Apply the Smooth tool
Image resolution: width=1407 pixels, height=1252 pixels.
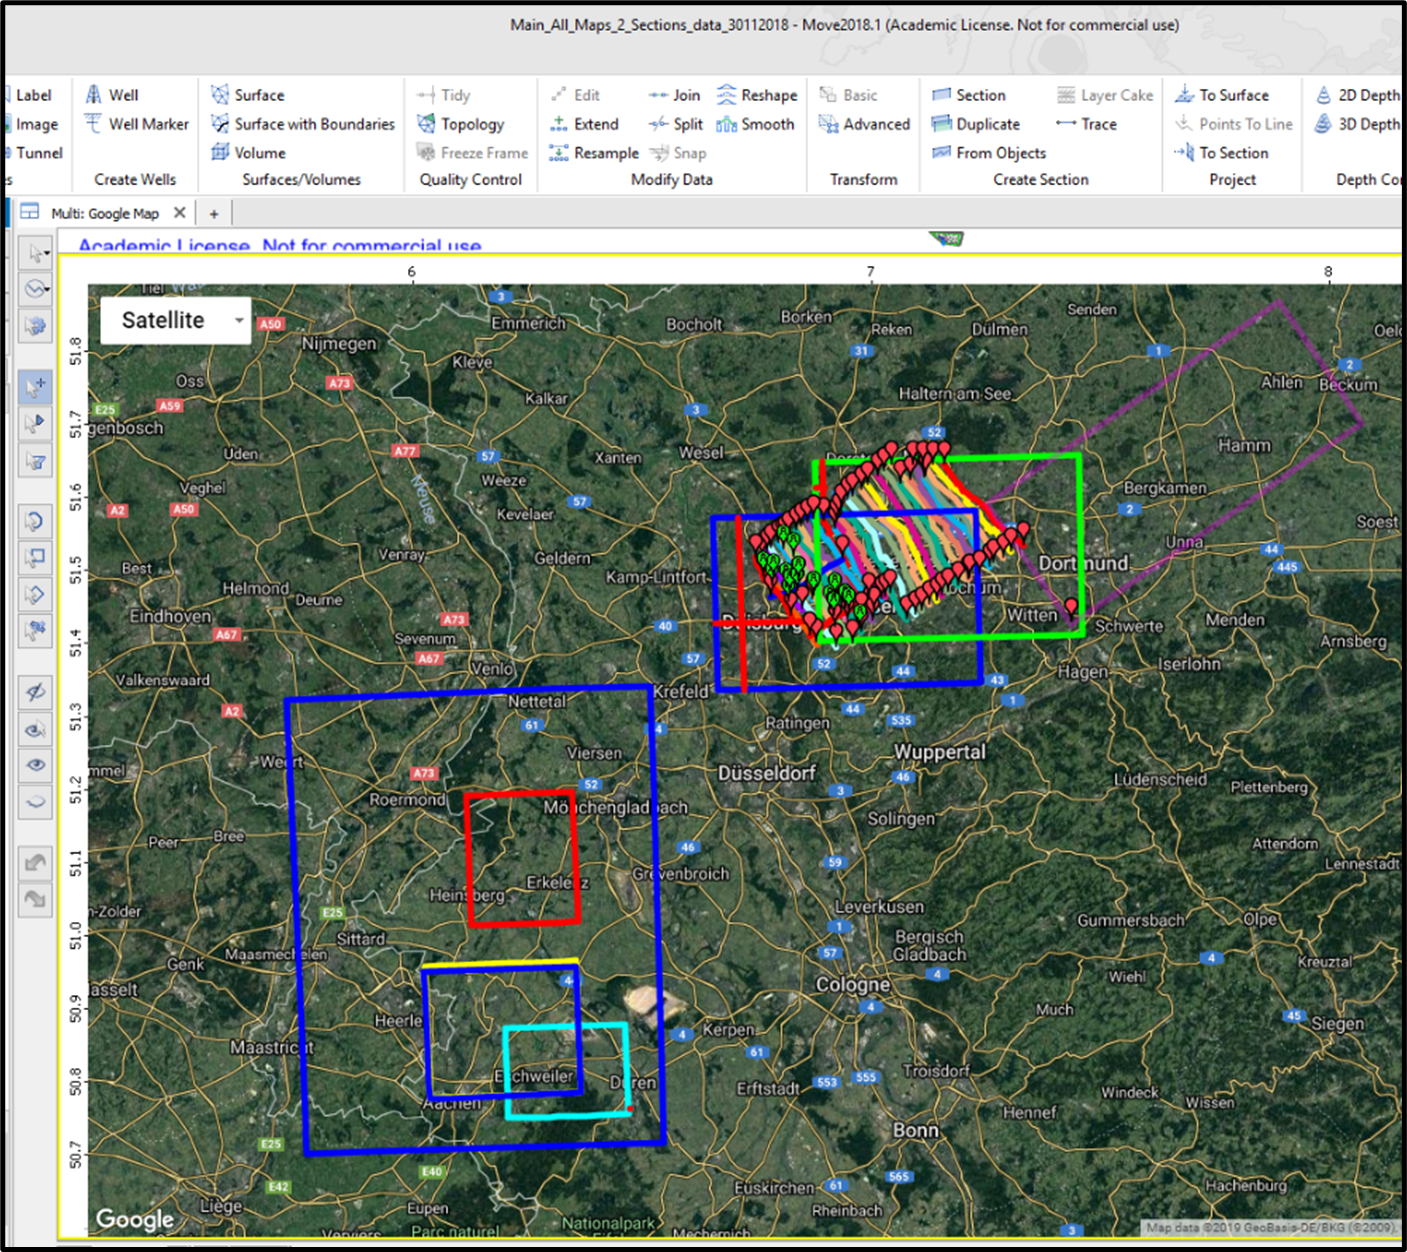(756, 124)
